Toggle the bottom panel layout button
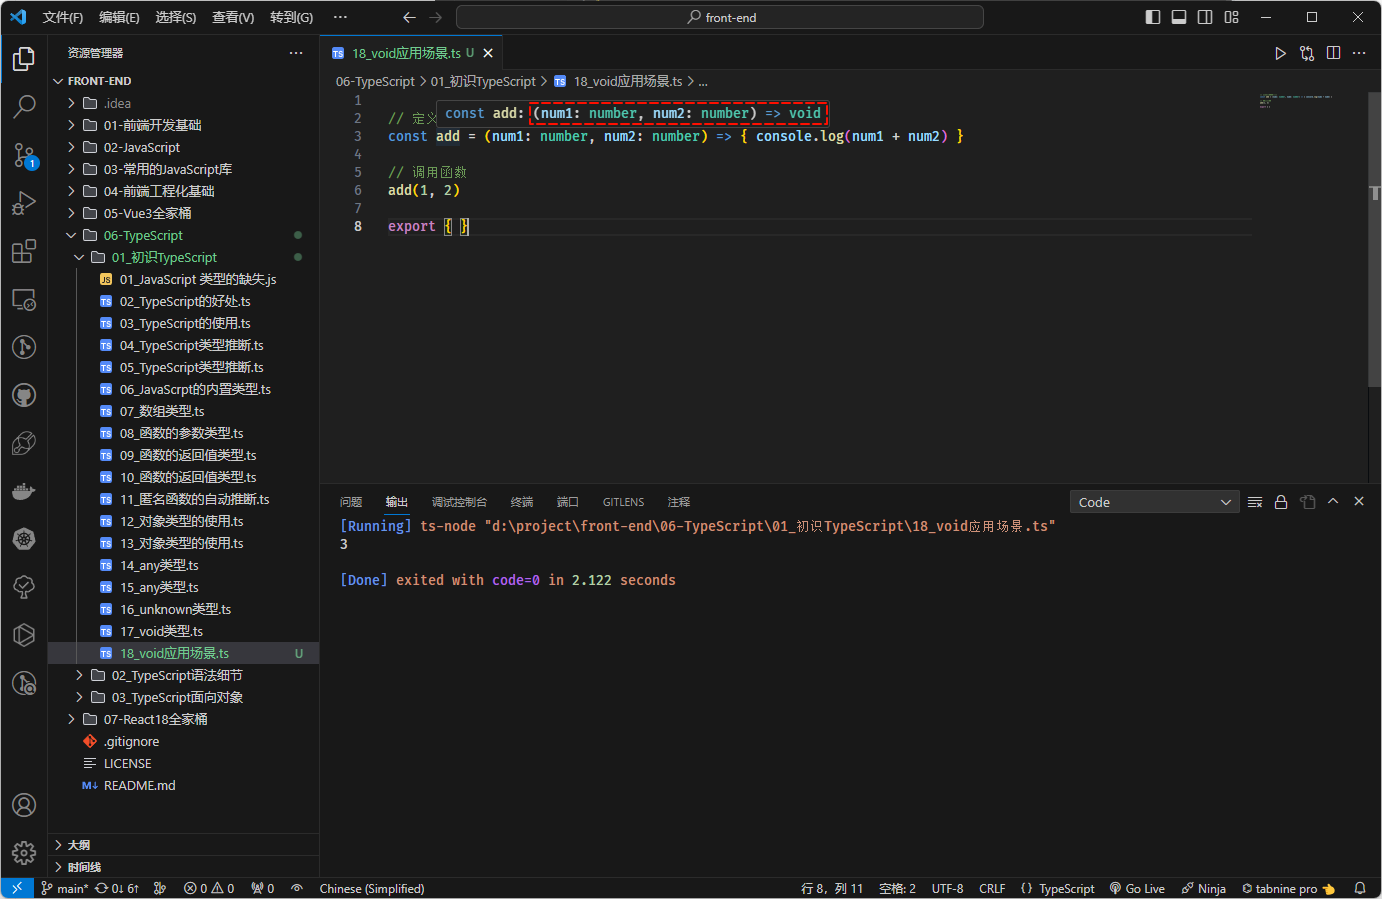1382x899 pixels. 1179,17
